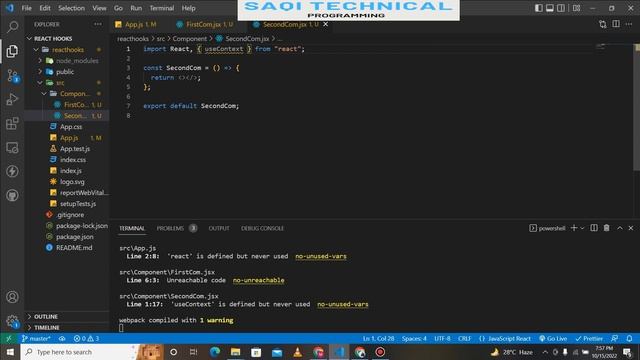Click the editor vertical scrollbar

click(636, 108)
